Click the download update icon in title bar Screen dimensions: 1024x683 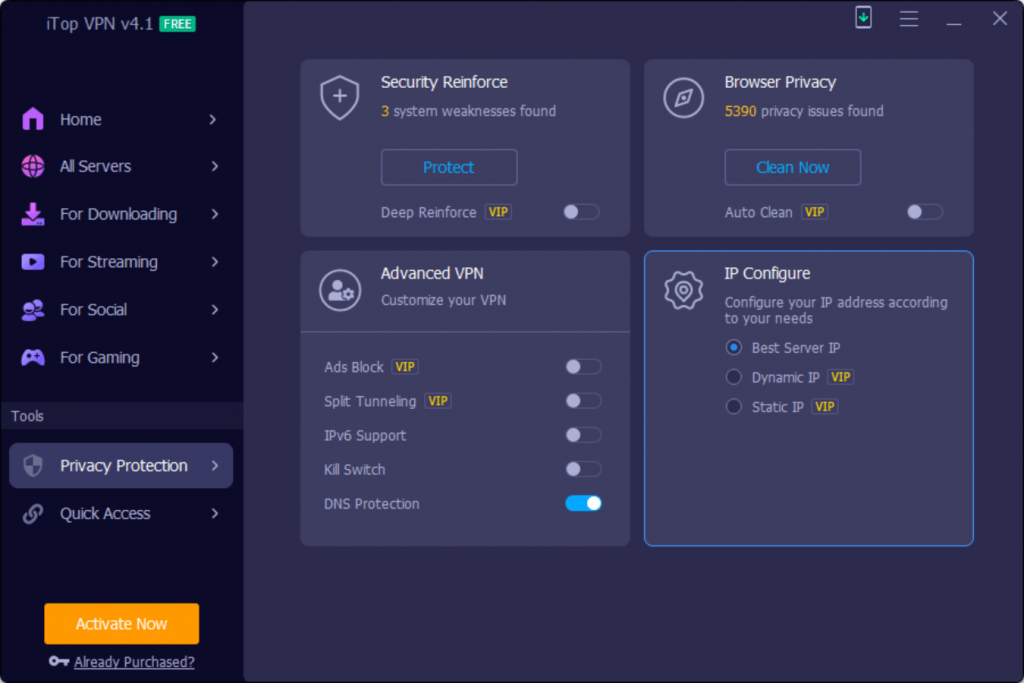(x=863, y=18)
